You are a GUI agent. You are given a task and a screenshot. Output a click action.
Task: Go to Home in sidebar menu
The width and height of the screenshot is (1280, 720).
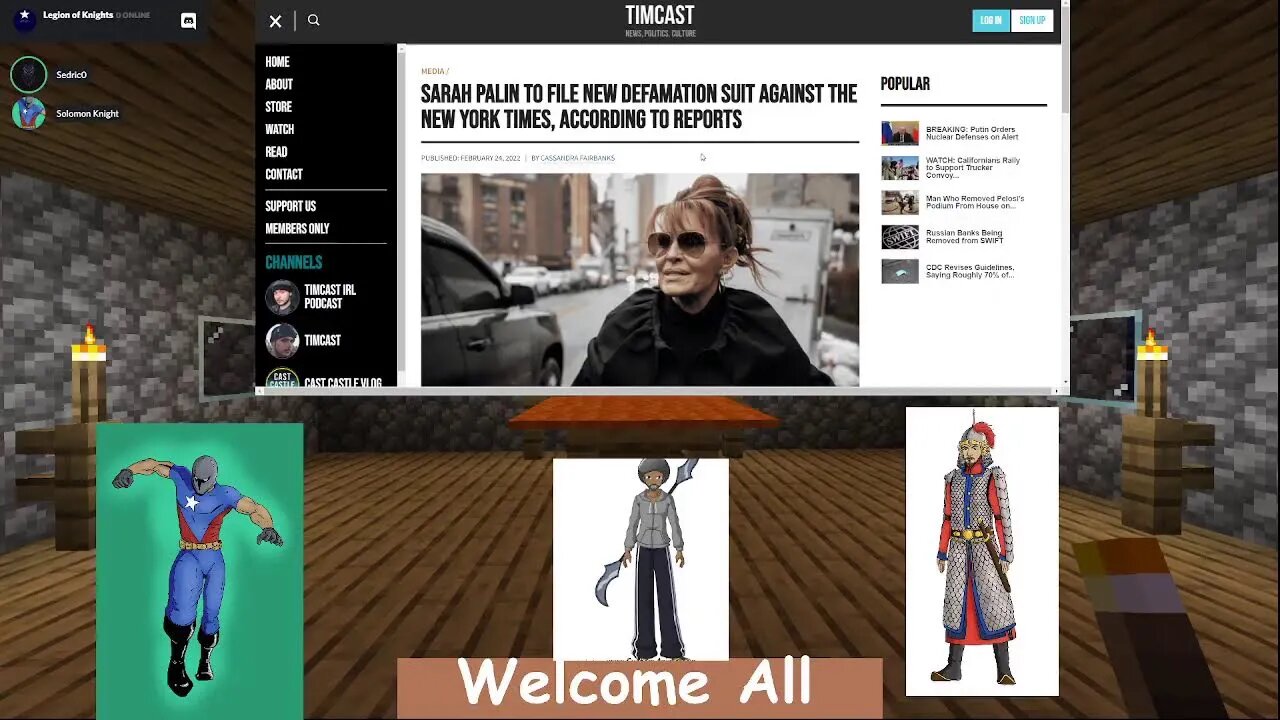tap(277, 62)
